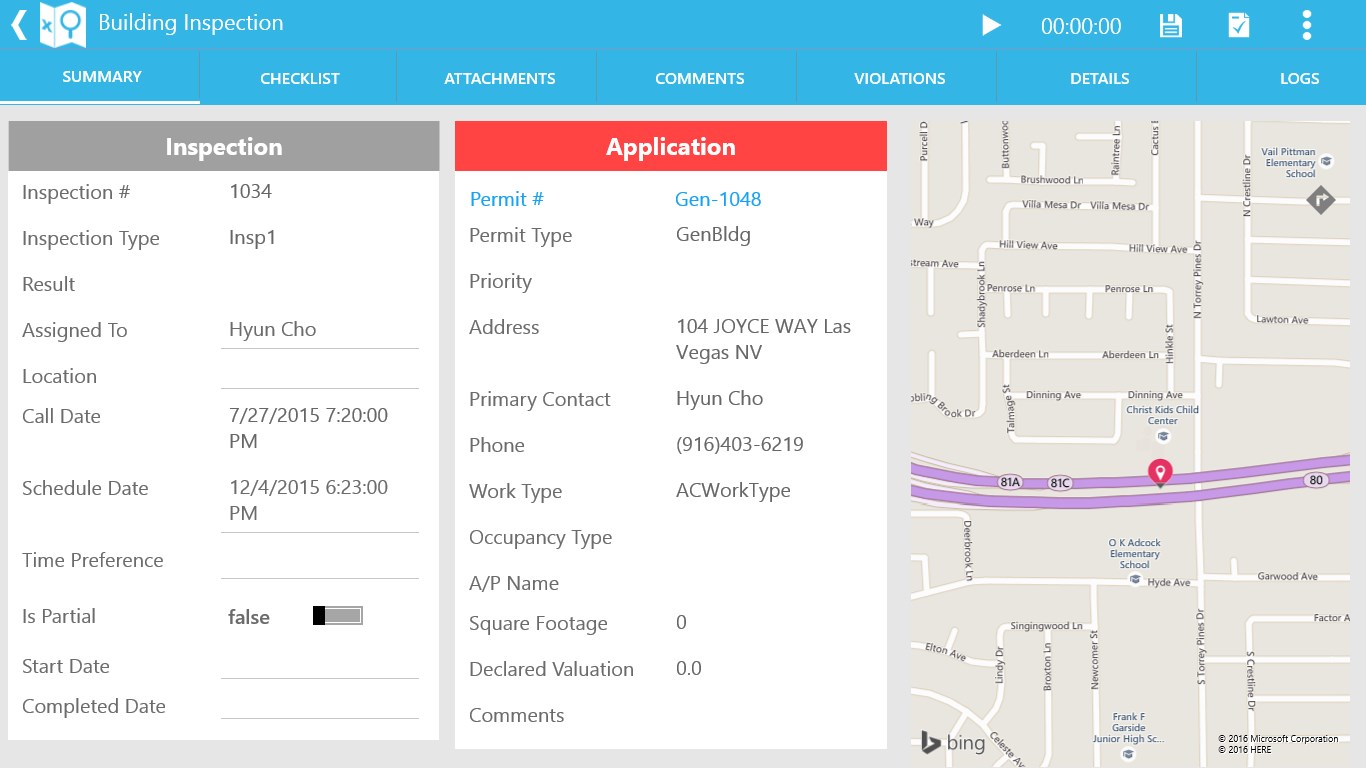1366x768 pixels.
Task: Toggle the Is Partial switch
Action: coord(339,615)
